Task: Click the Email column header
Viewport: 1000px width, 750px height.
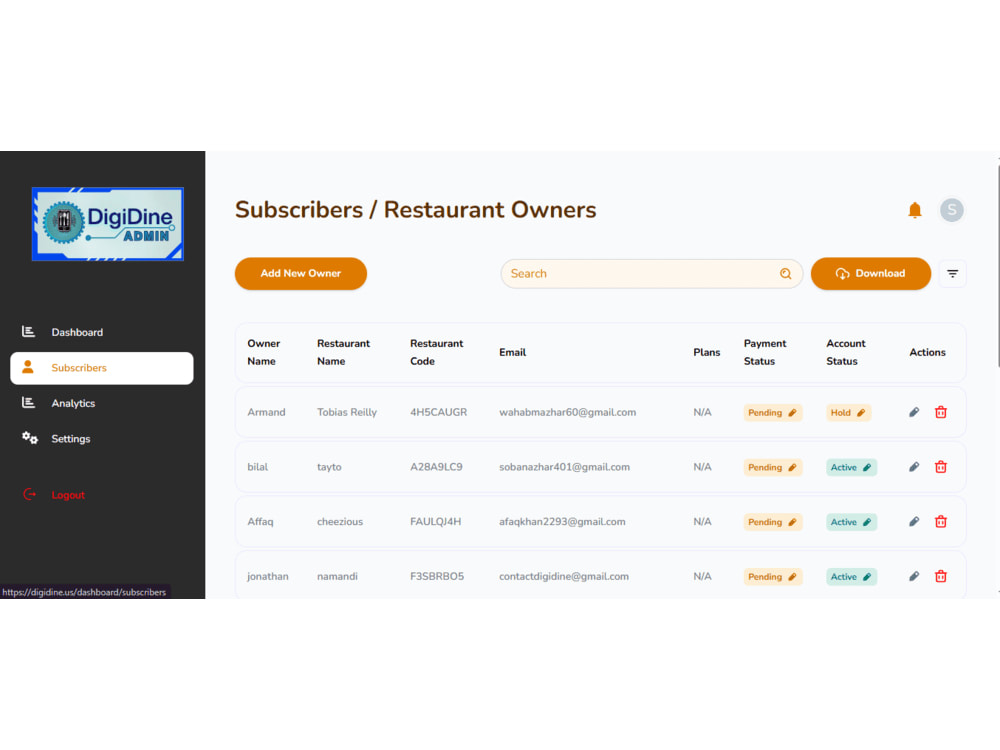Action: pos(512,353)
